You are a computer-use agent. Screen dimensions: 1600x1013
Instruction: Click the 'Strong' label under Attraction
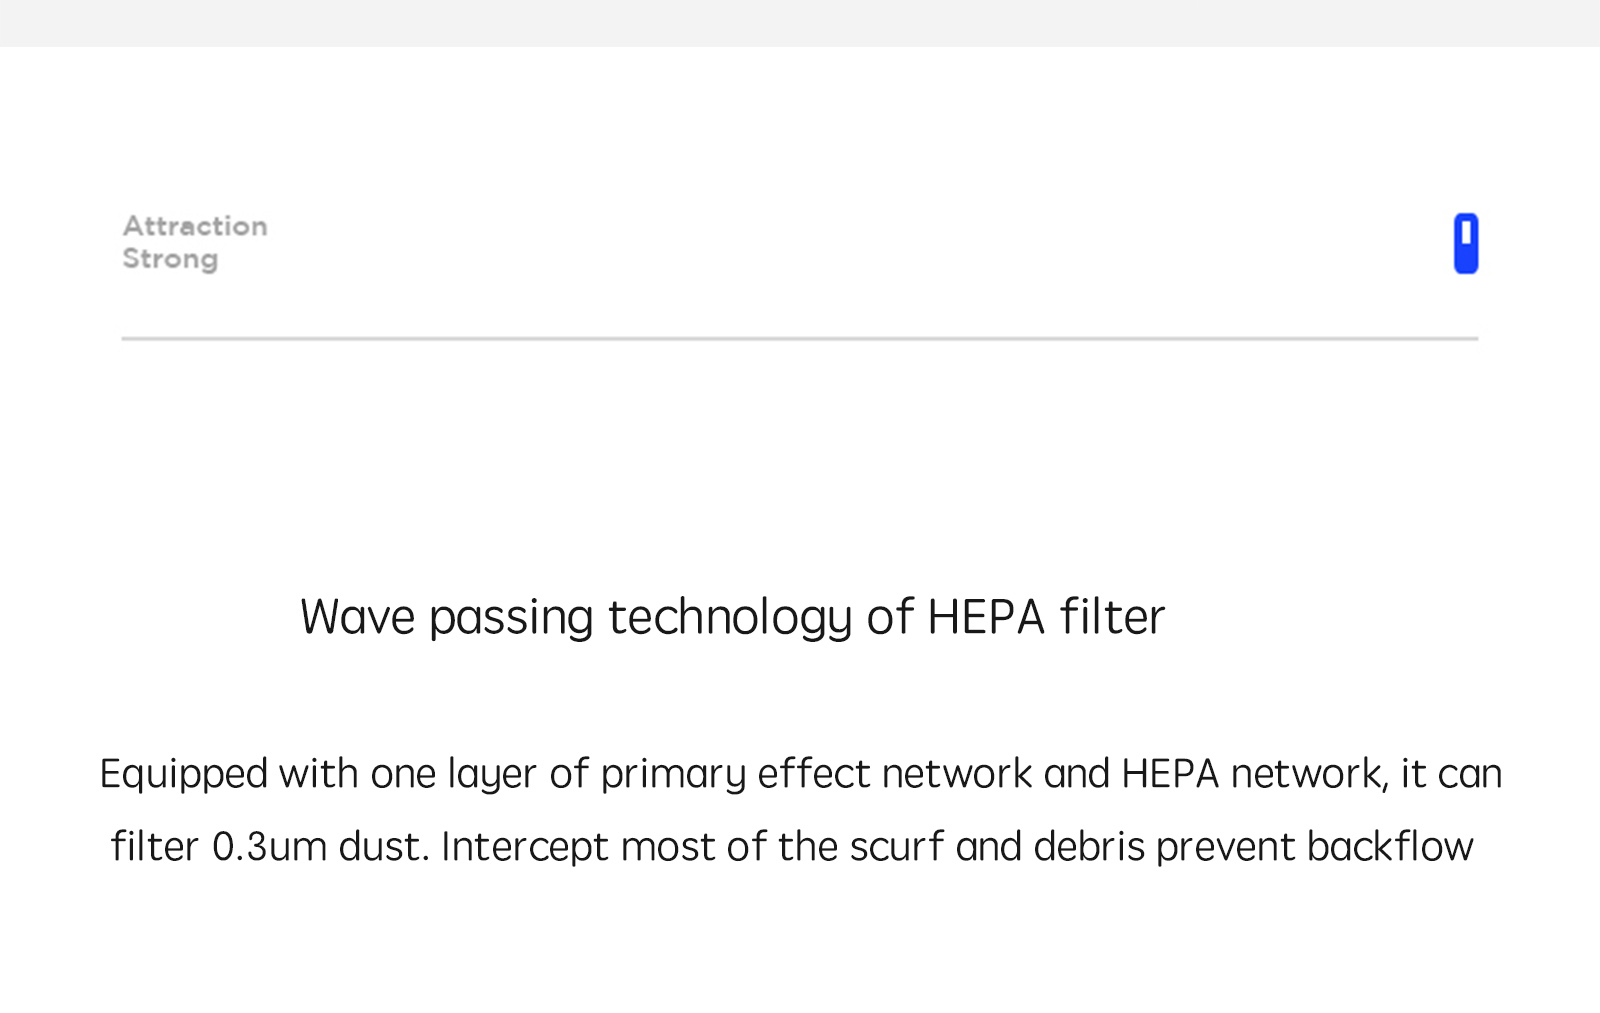click(170, 259)
